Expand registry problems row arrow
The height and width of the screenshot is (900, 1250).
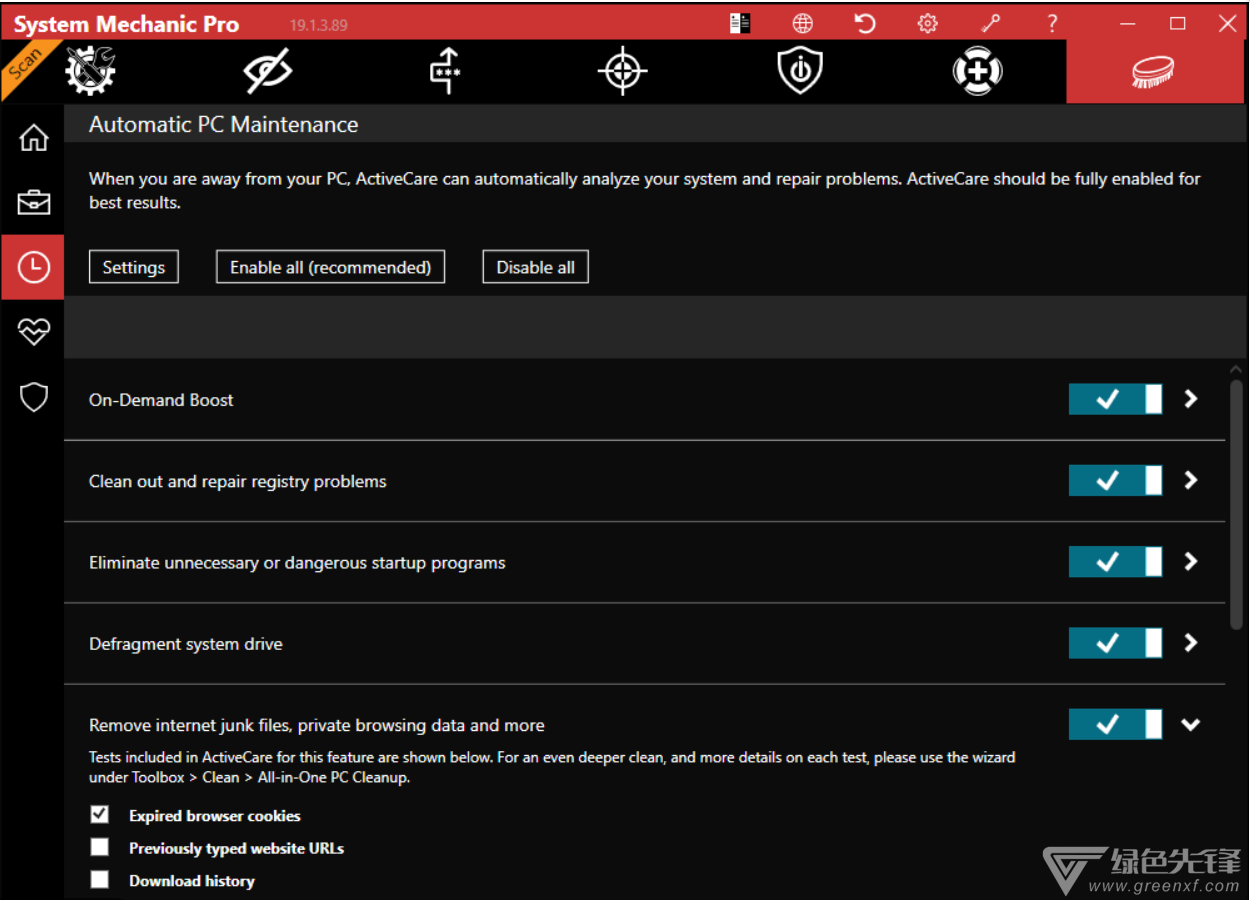pos(1190,480)
